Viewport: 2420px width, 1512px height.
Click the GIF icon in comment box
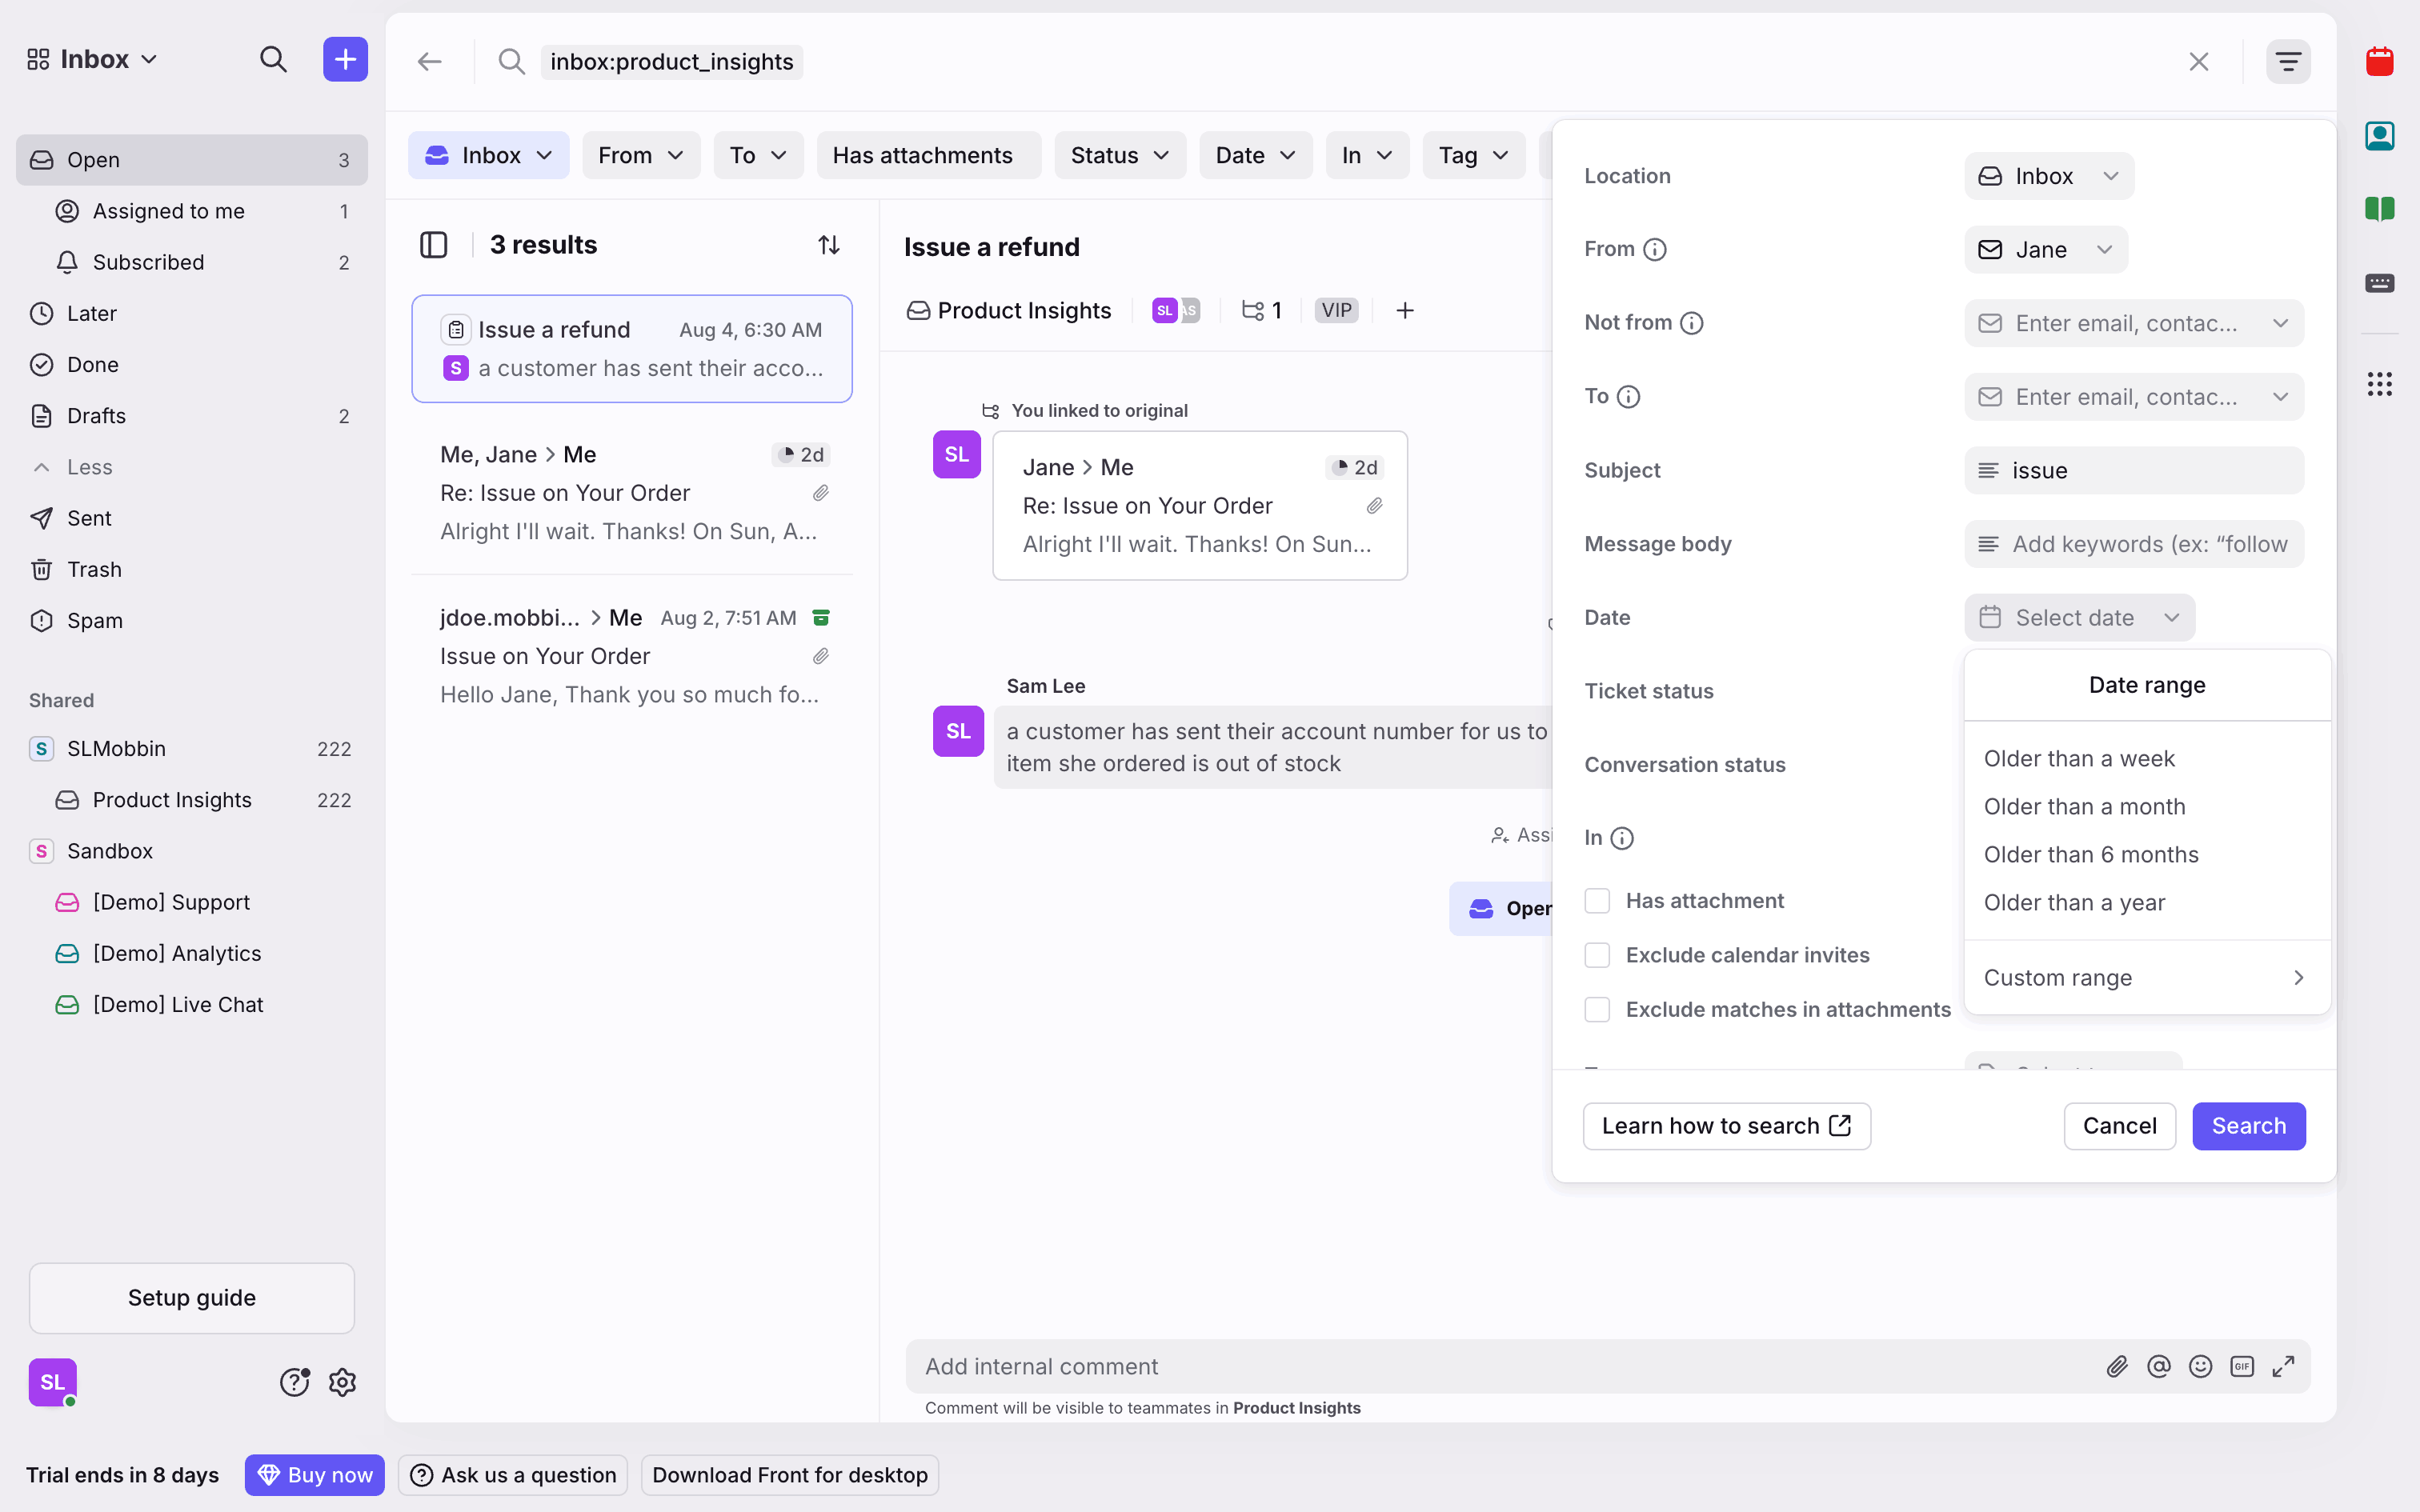point(2242,1366)
